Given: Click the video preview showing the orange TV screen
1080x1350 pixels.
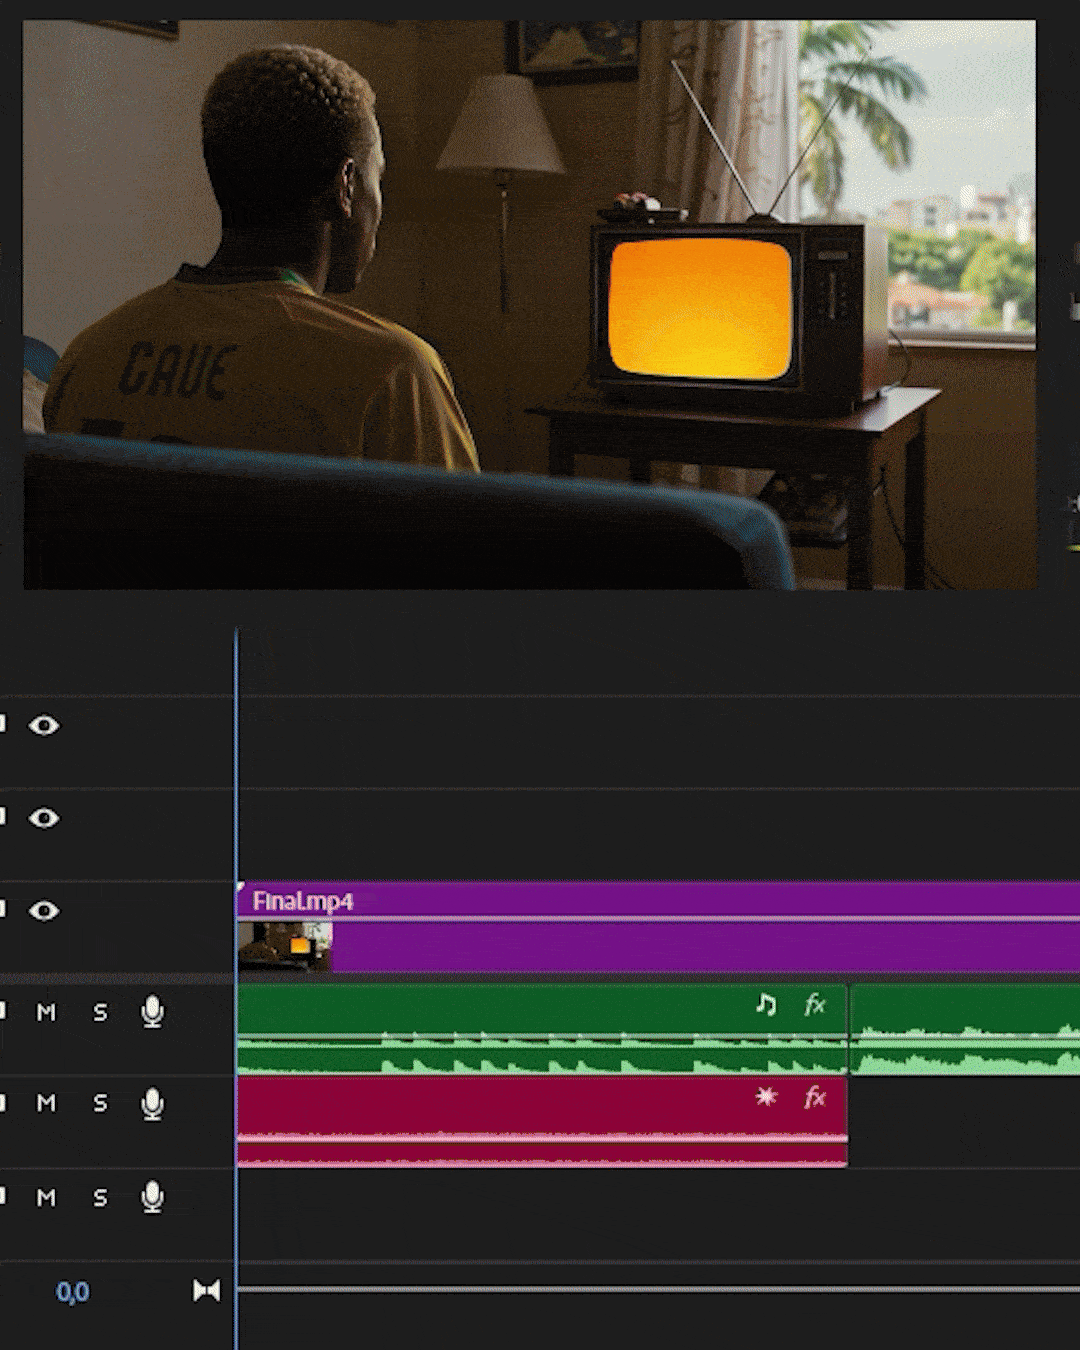Looking at the screenshot, I should (x=530, y=305).
